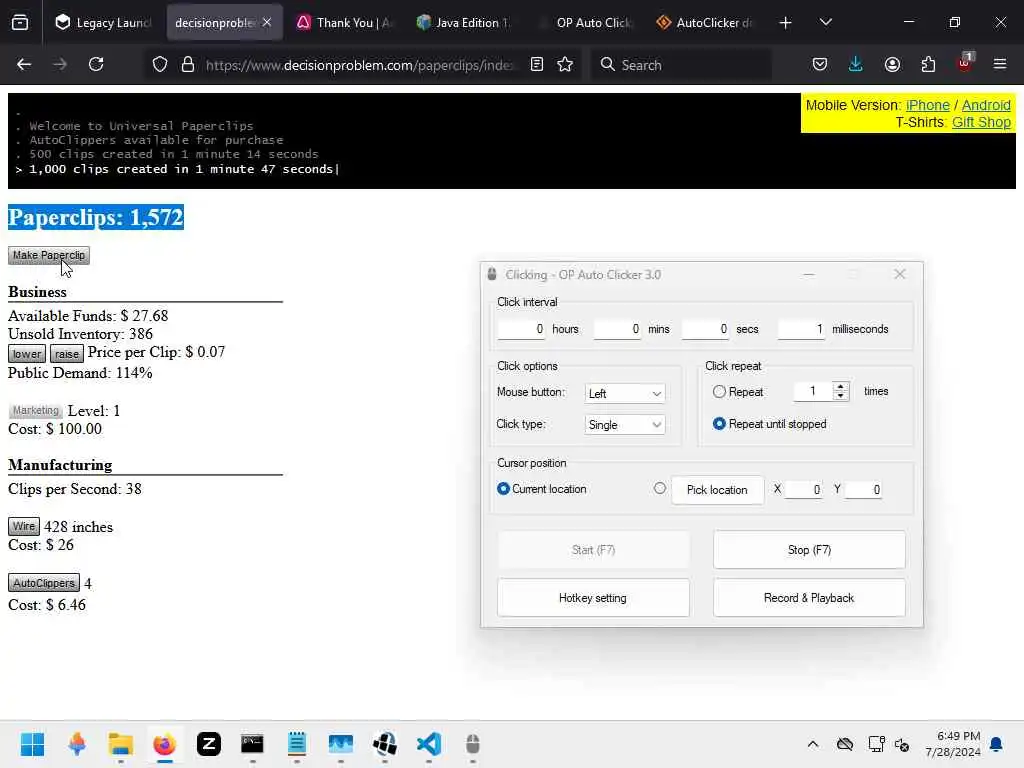Image resolution: width=1024 pixels, height=768 pixels.
Task: Switch to OP Auto Clicker tab
Action: coord(585,23)
